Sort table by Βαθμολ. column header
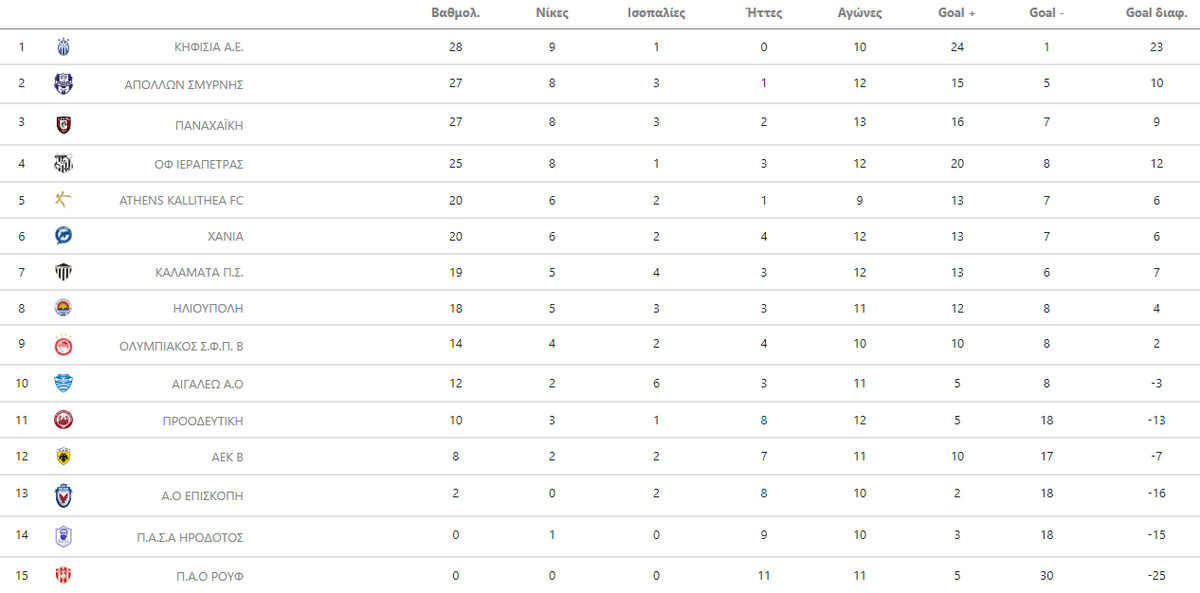1200x593 pixels. pos(456,13)
